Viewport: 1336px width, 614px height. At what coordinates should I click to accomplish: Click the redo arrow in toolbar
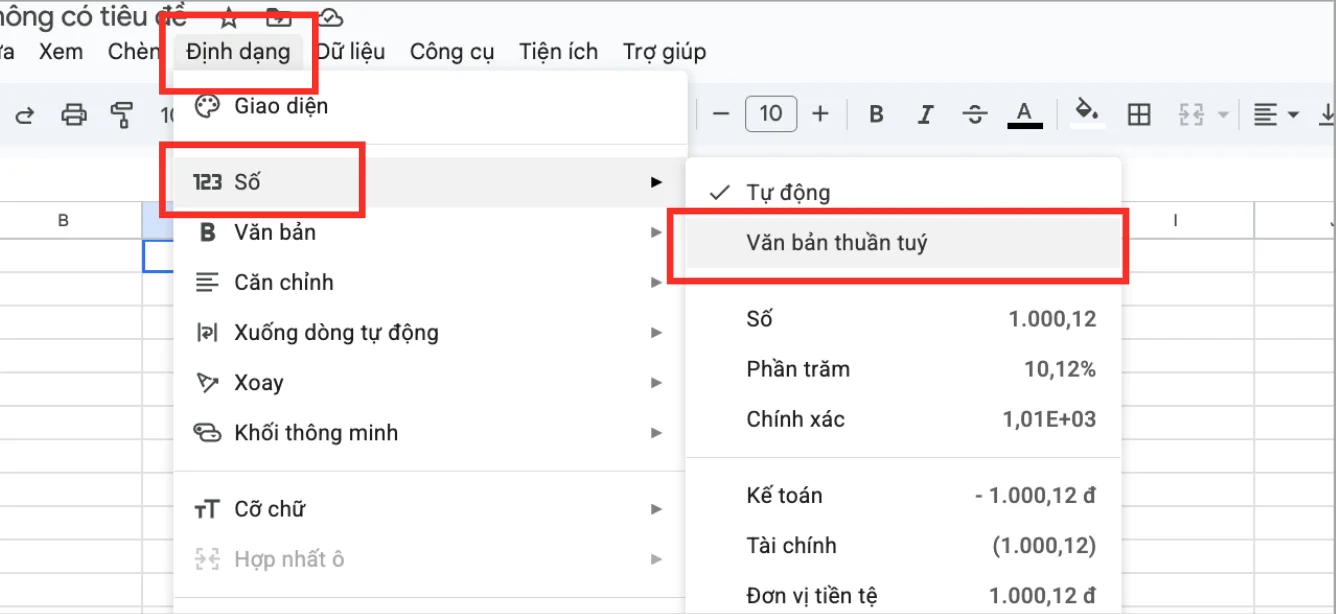point(25,115)
